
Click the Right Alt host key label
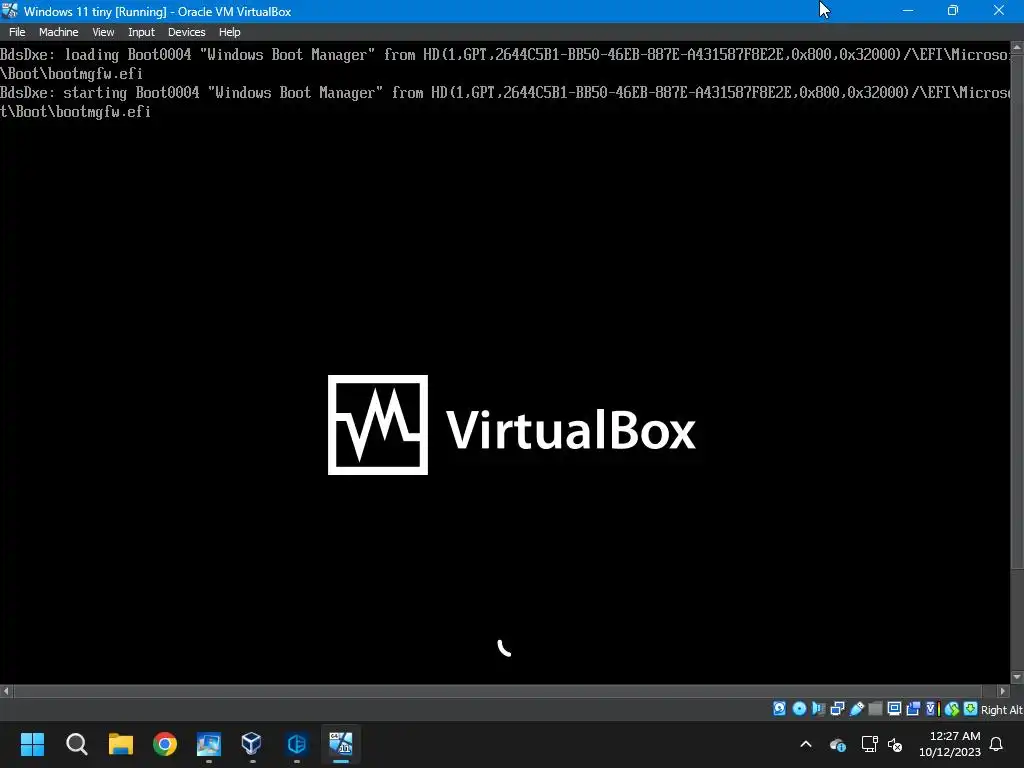[x=1001, y=710]
